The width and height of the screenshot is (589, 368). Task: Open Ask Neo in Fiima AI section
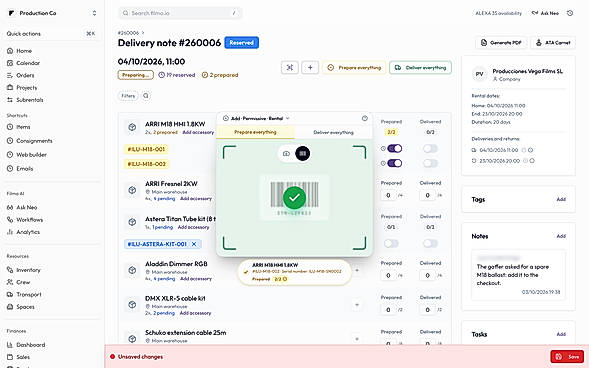tap(22, 207)
